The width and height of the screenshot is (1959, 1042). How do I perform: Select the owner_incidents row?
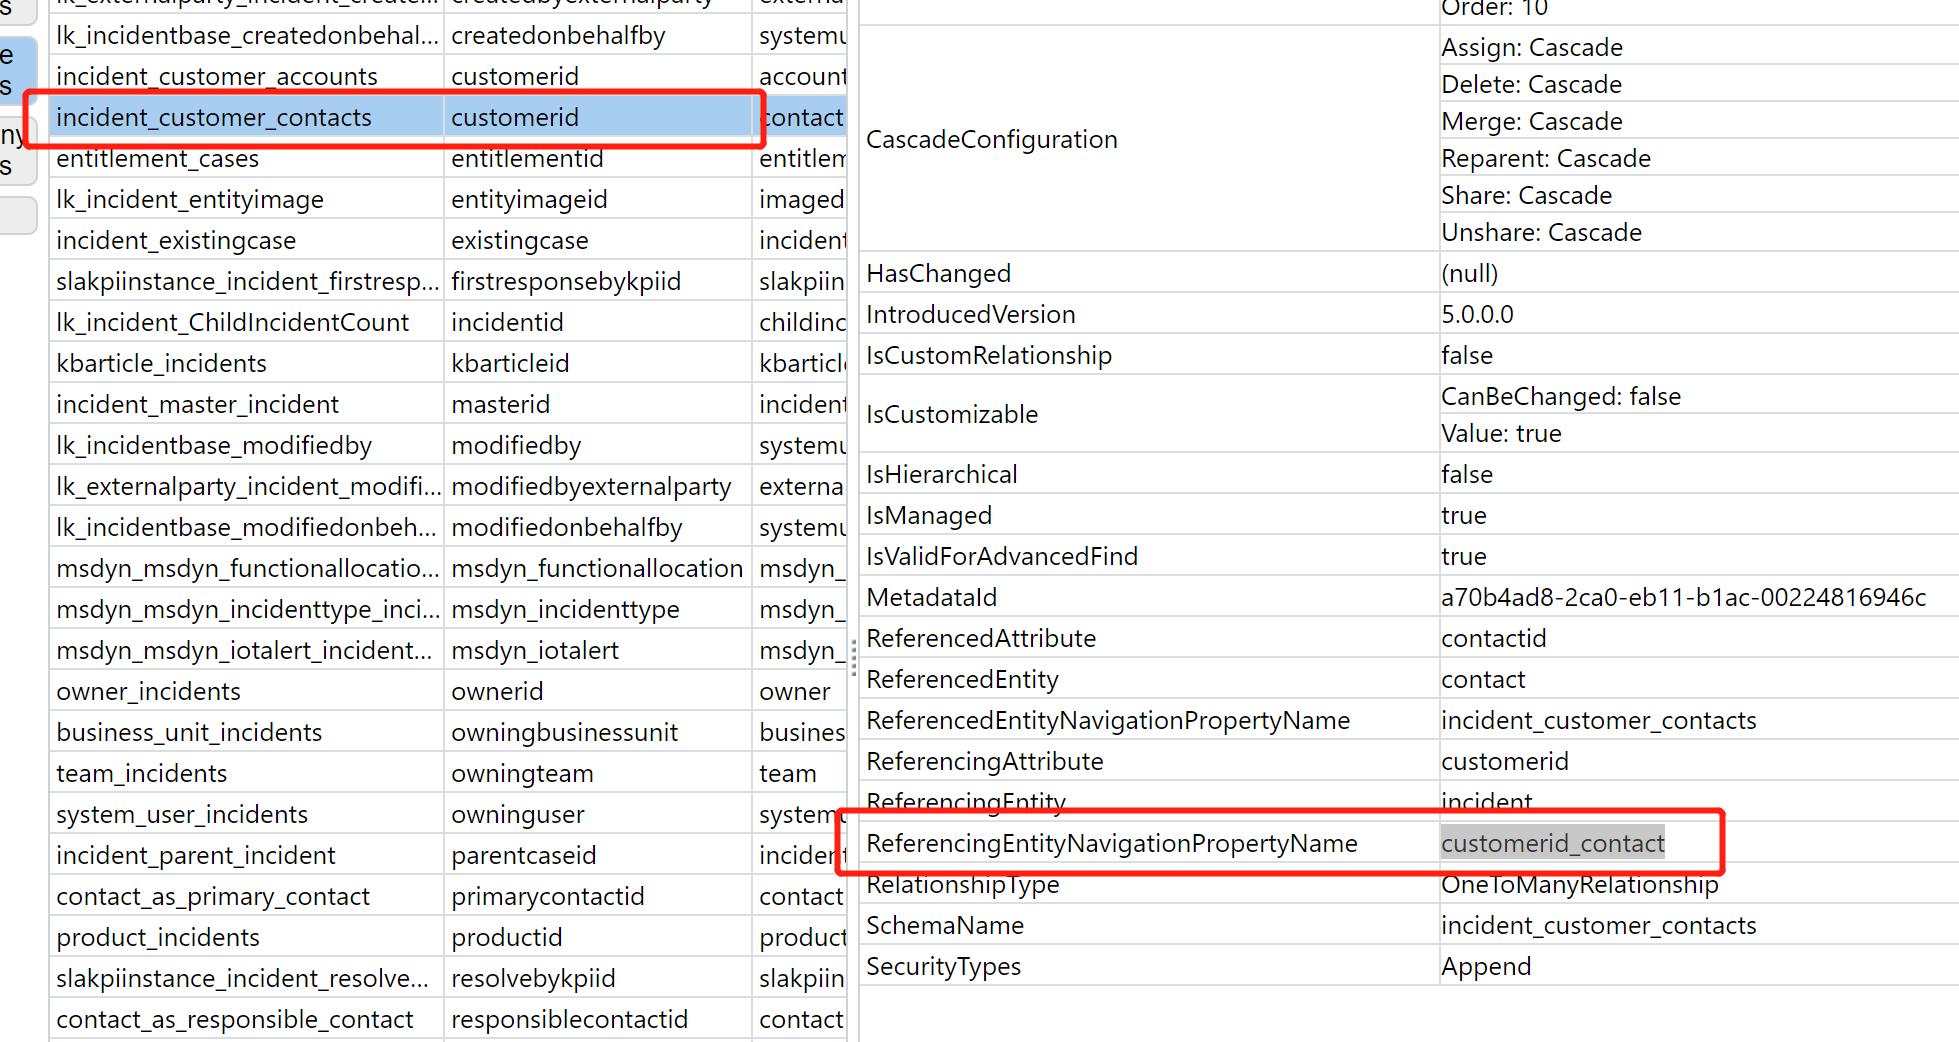448,691
